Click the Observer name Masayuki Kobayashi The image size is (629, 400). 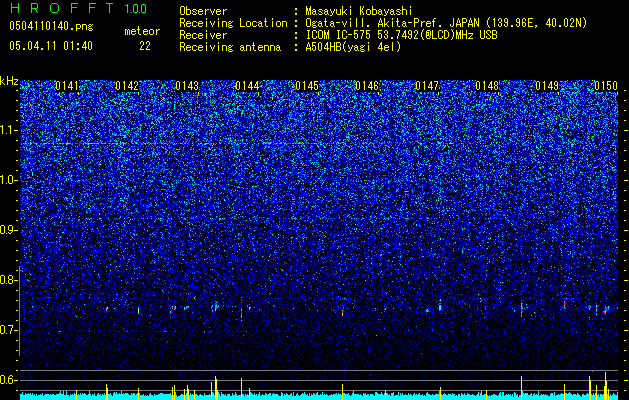tap(359, 11)
